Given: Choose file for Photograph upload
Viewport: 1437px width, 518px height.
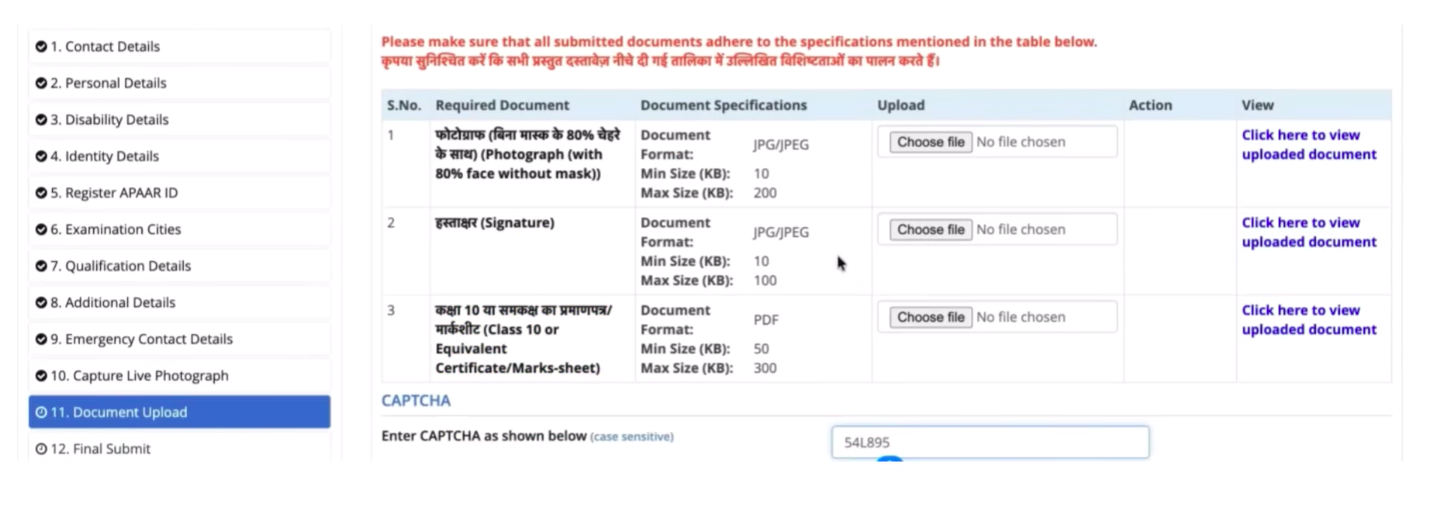Looking at the screenshot, I should (x=930, y=142).
